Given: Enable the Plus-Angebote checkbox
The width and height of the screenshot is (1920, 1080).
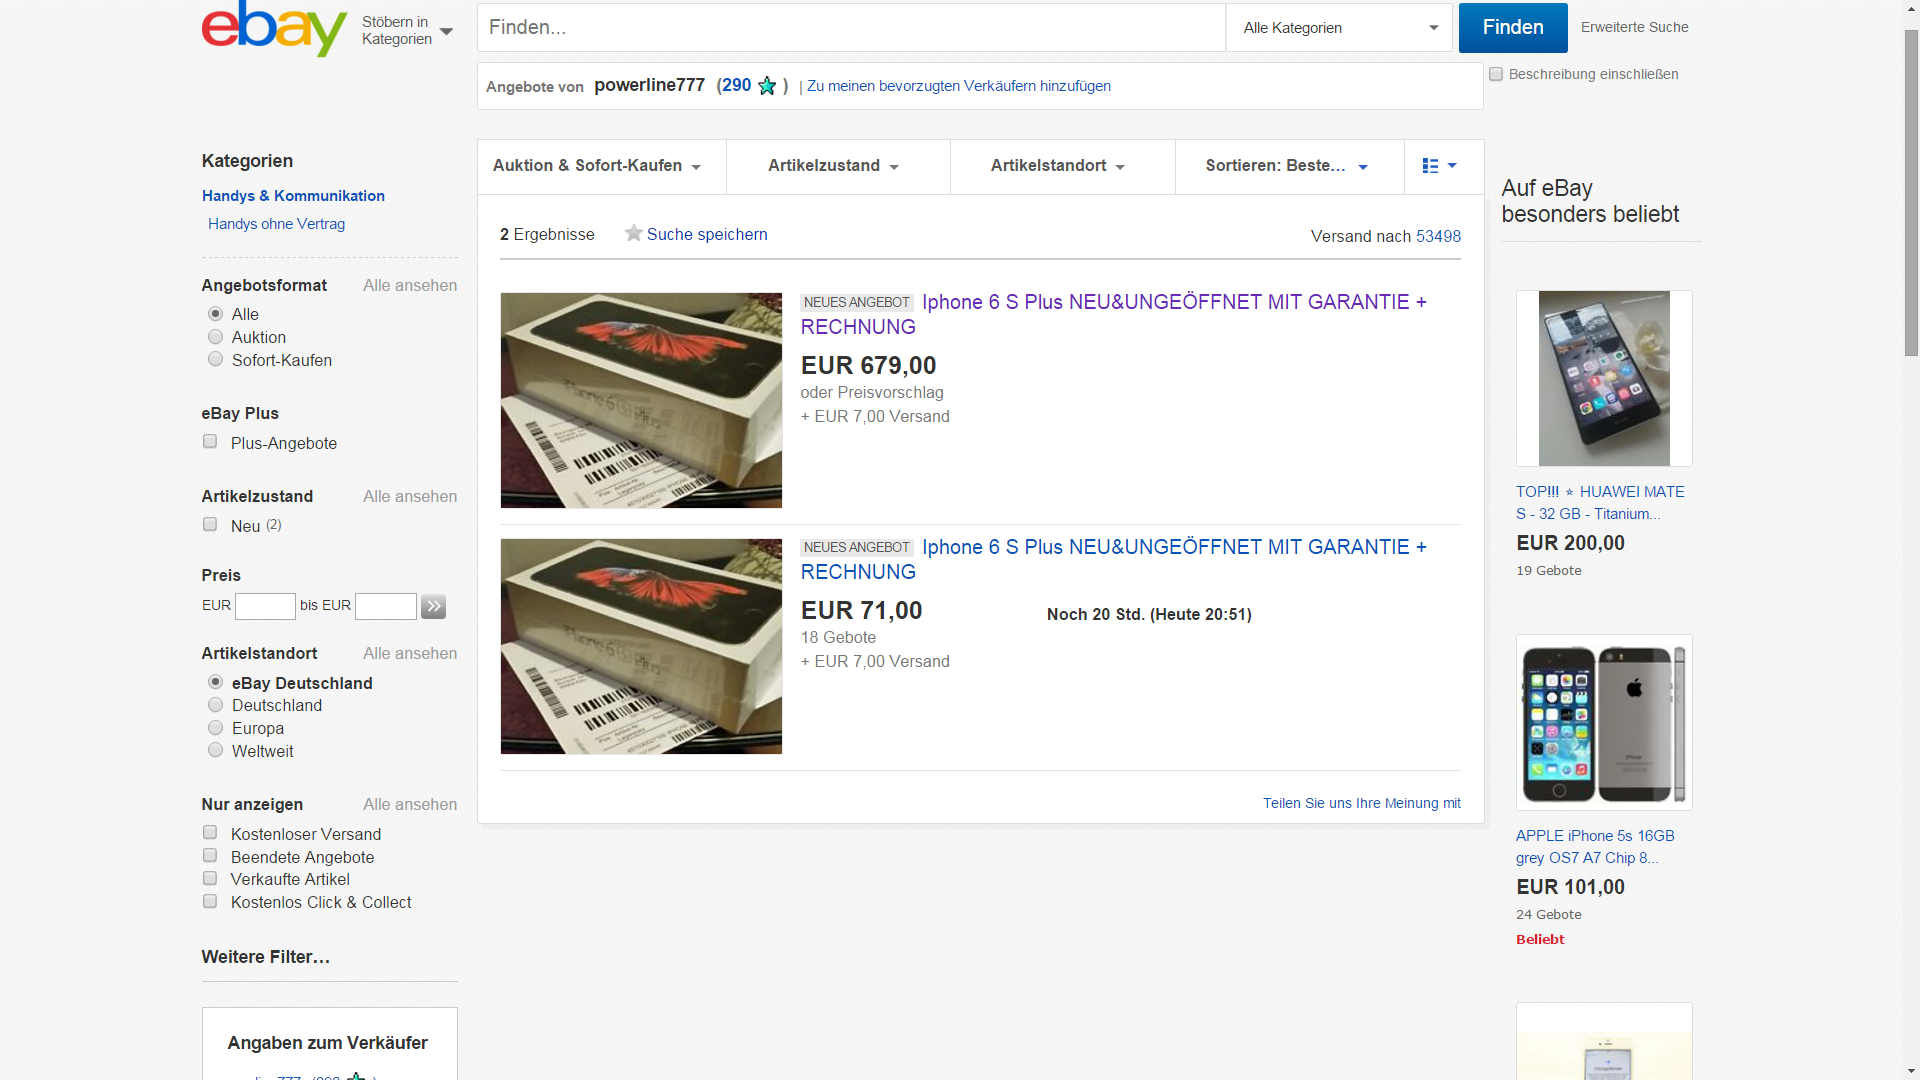Looking at the screenshot, I should (x=210, y=441).
